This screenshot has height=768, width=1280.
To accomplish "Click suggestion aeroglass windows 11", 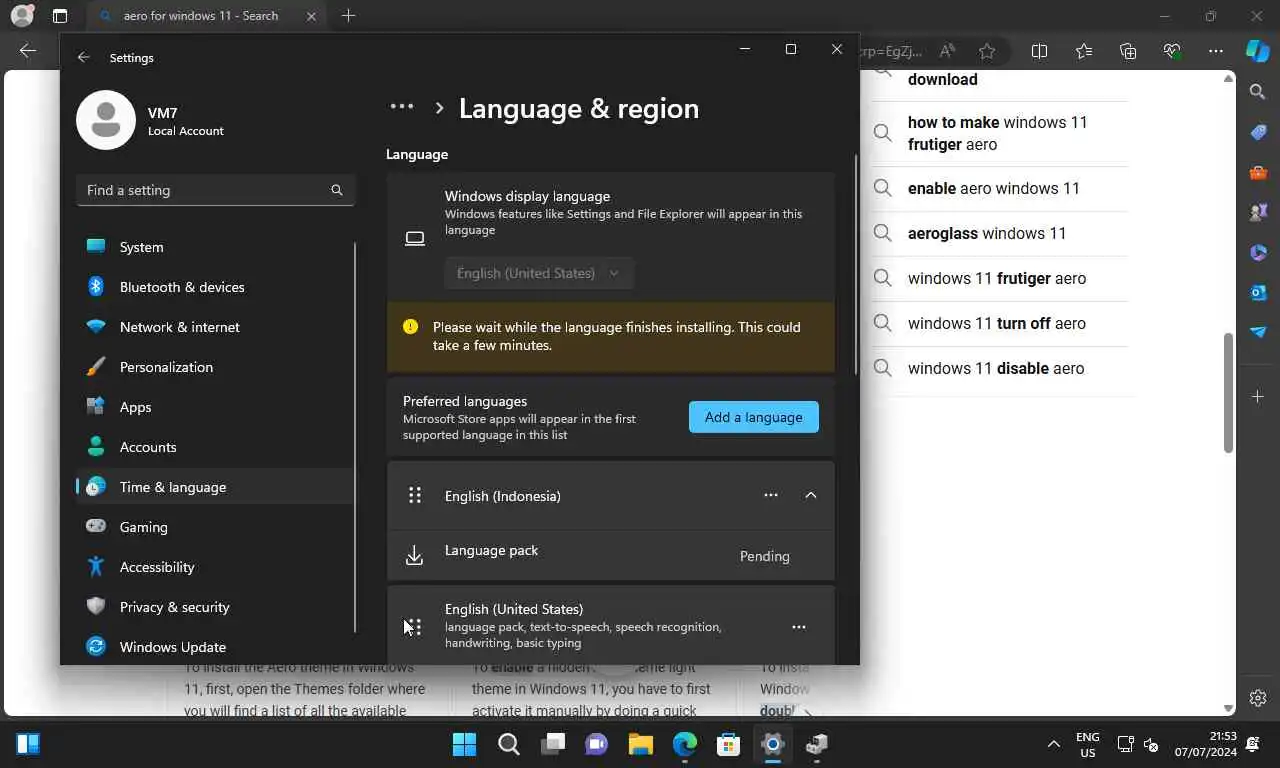I will pos(1000,233).
